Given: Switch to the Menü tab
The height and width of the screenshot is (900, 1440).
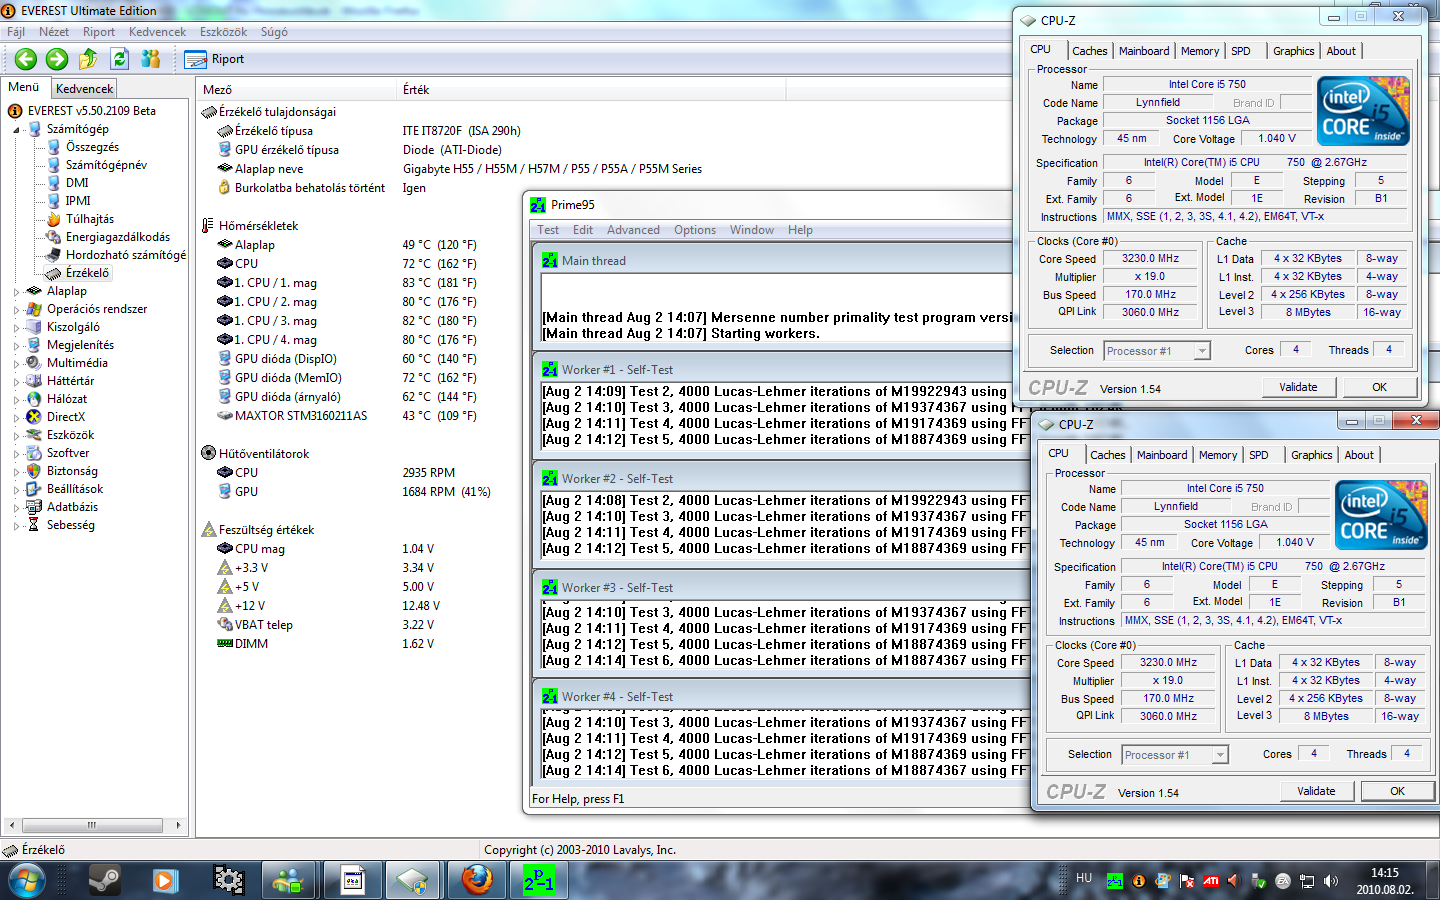Looking at the screenshot, I should (24, 87).
